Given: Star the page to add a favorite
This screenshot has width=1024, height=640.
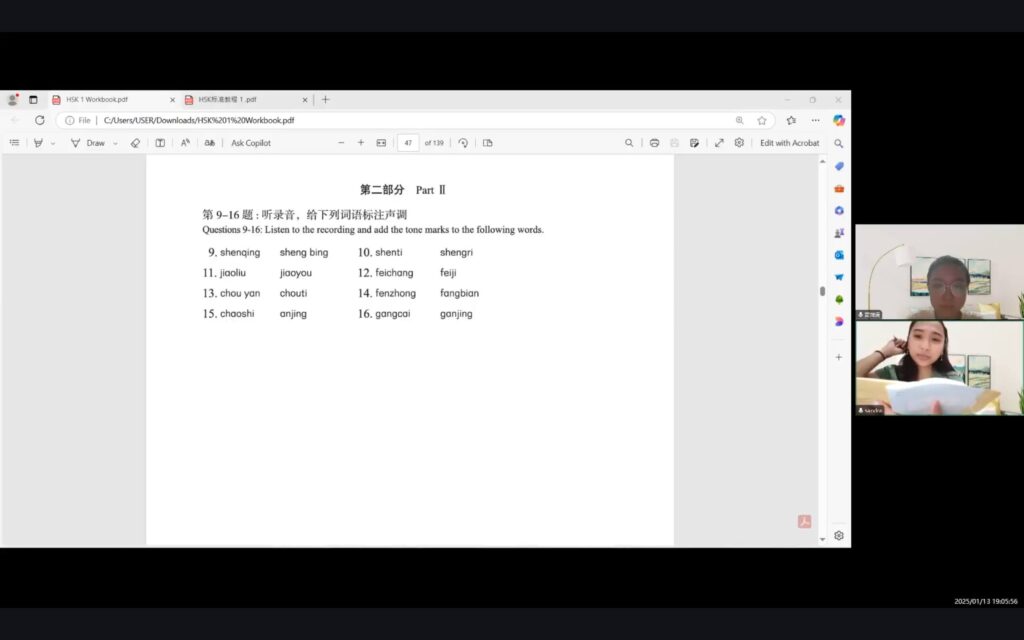Looking at the screenshot, I should pos(760,119).
